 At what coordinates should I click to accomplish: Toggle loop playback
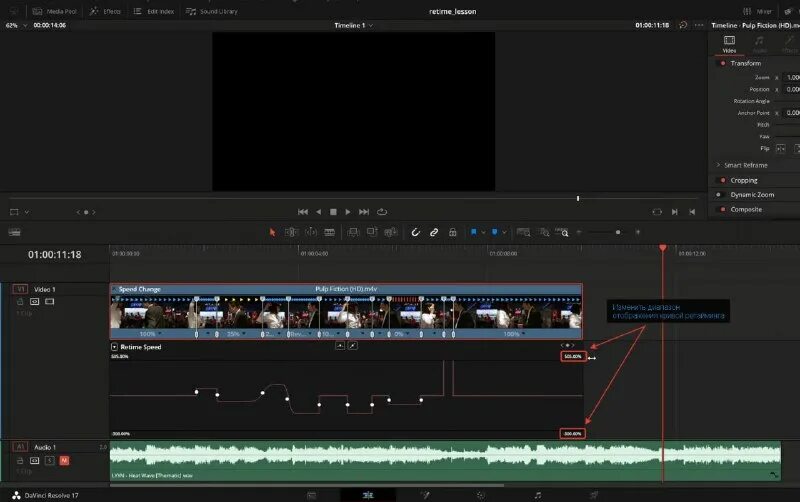point(382,212)
